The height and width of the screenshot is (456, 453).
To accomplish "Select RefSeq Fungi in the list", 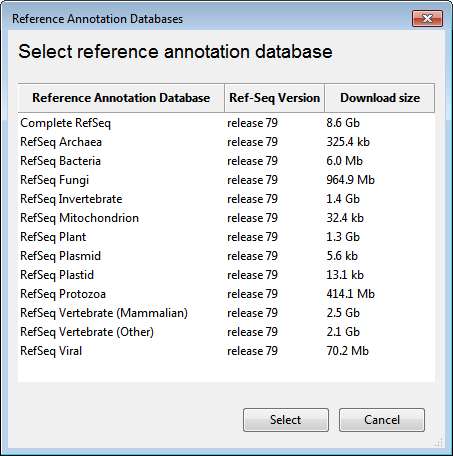I will [226, 180].
